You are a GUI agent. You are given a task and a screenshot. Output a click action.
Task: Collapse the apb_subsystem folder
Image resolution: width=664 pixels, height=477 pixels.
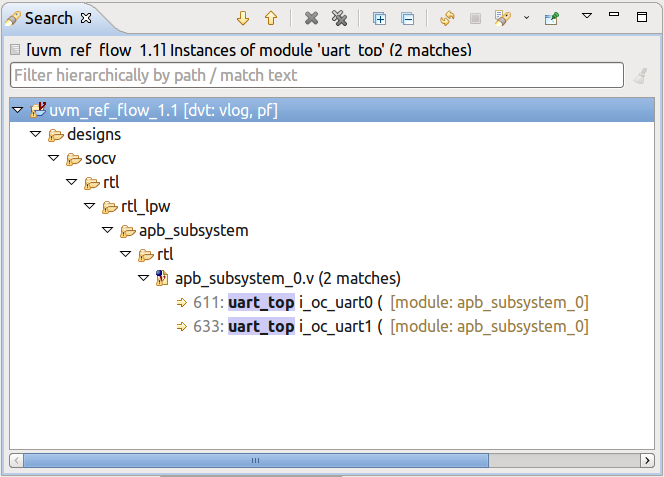tap(108, 230)
